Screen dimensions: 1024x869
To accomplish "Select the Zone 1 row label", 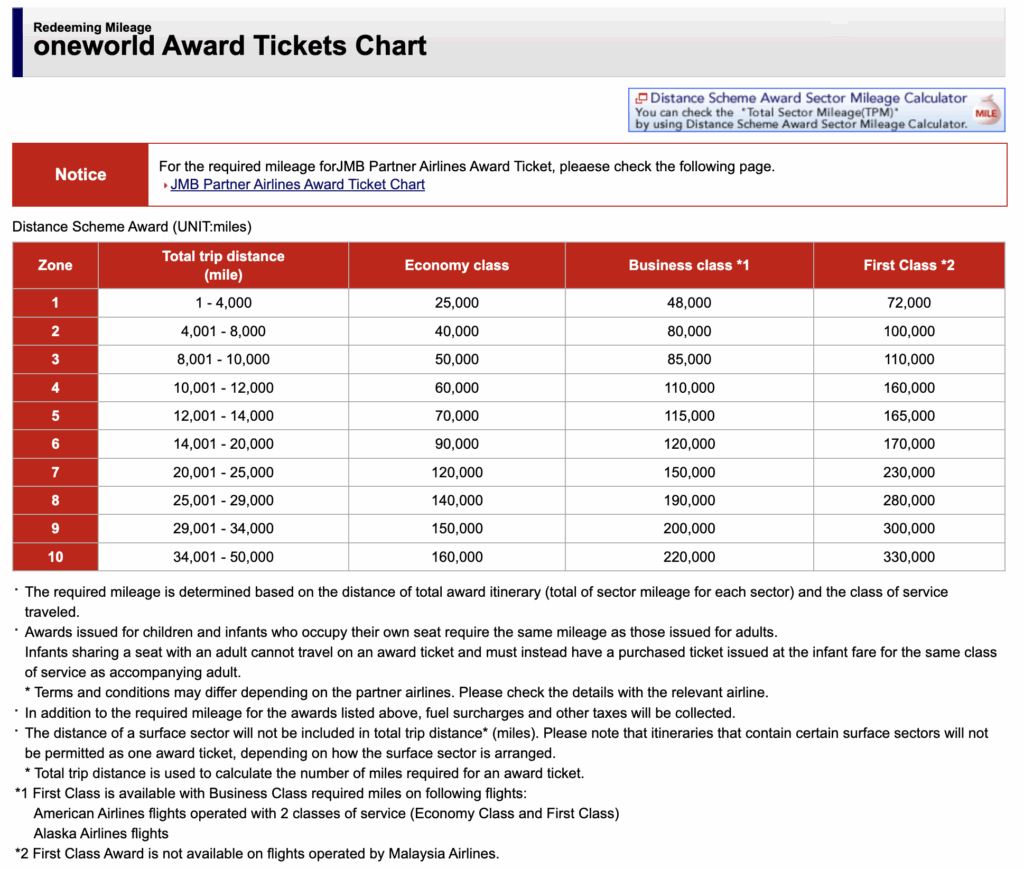I will click(55, 302).
